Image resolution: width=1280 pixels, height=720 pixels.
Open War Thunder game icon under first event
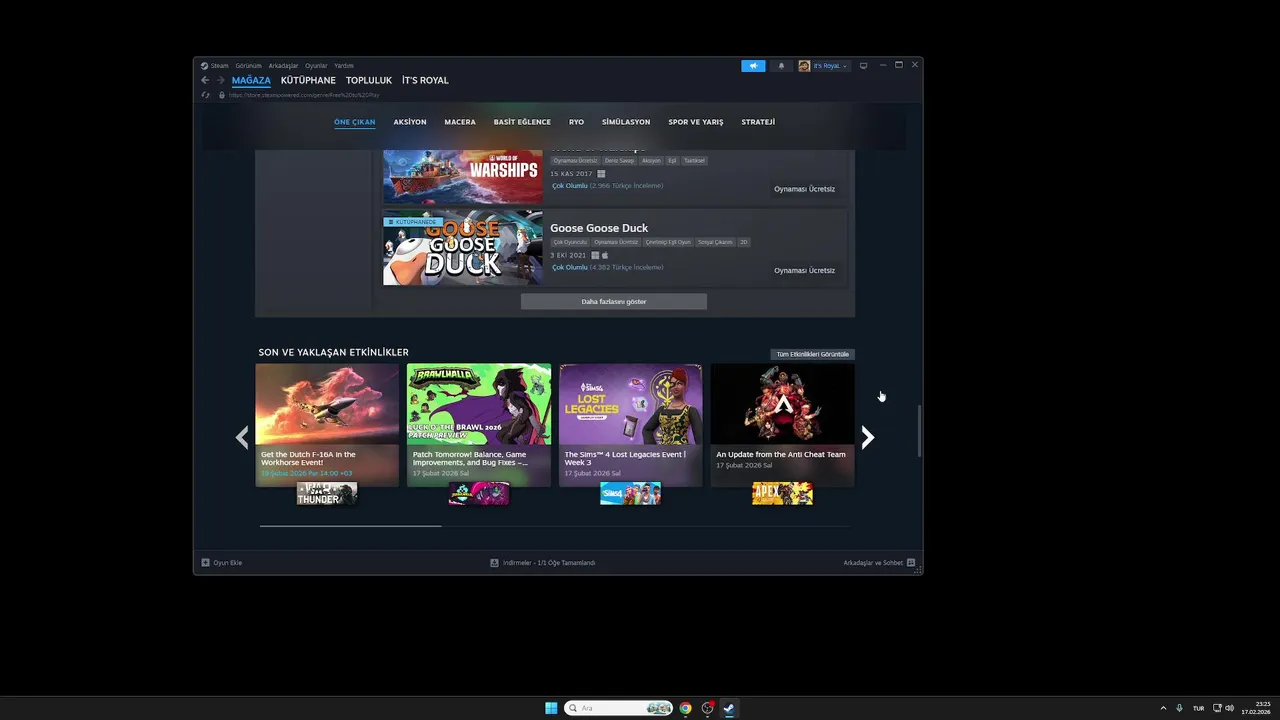(327, 494)
